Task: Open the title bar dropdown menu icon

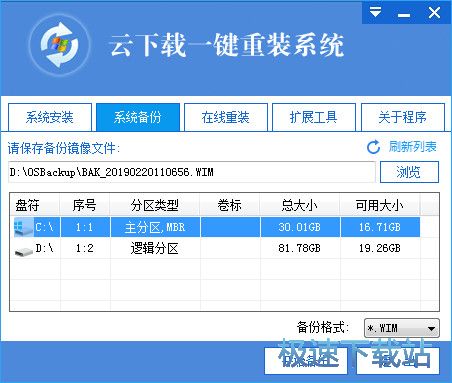Action: tap(375, 13)
